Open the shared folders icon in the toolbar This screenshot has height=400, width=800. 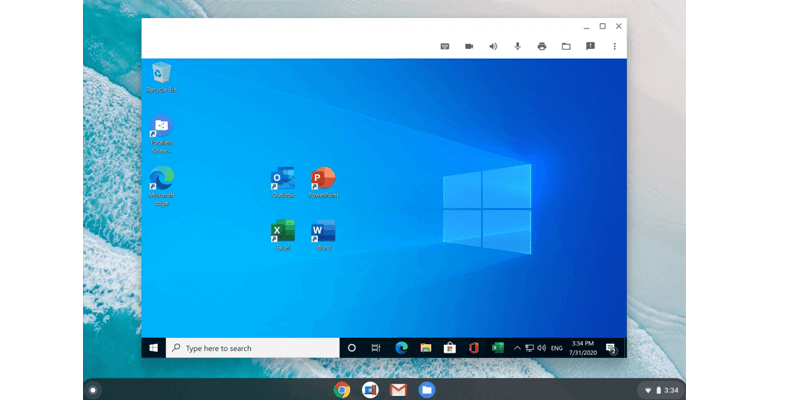(566, 46)
